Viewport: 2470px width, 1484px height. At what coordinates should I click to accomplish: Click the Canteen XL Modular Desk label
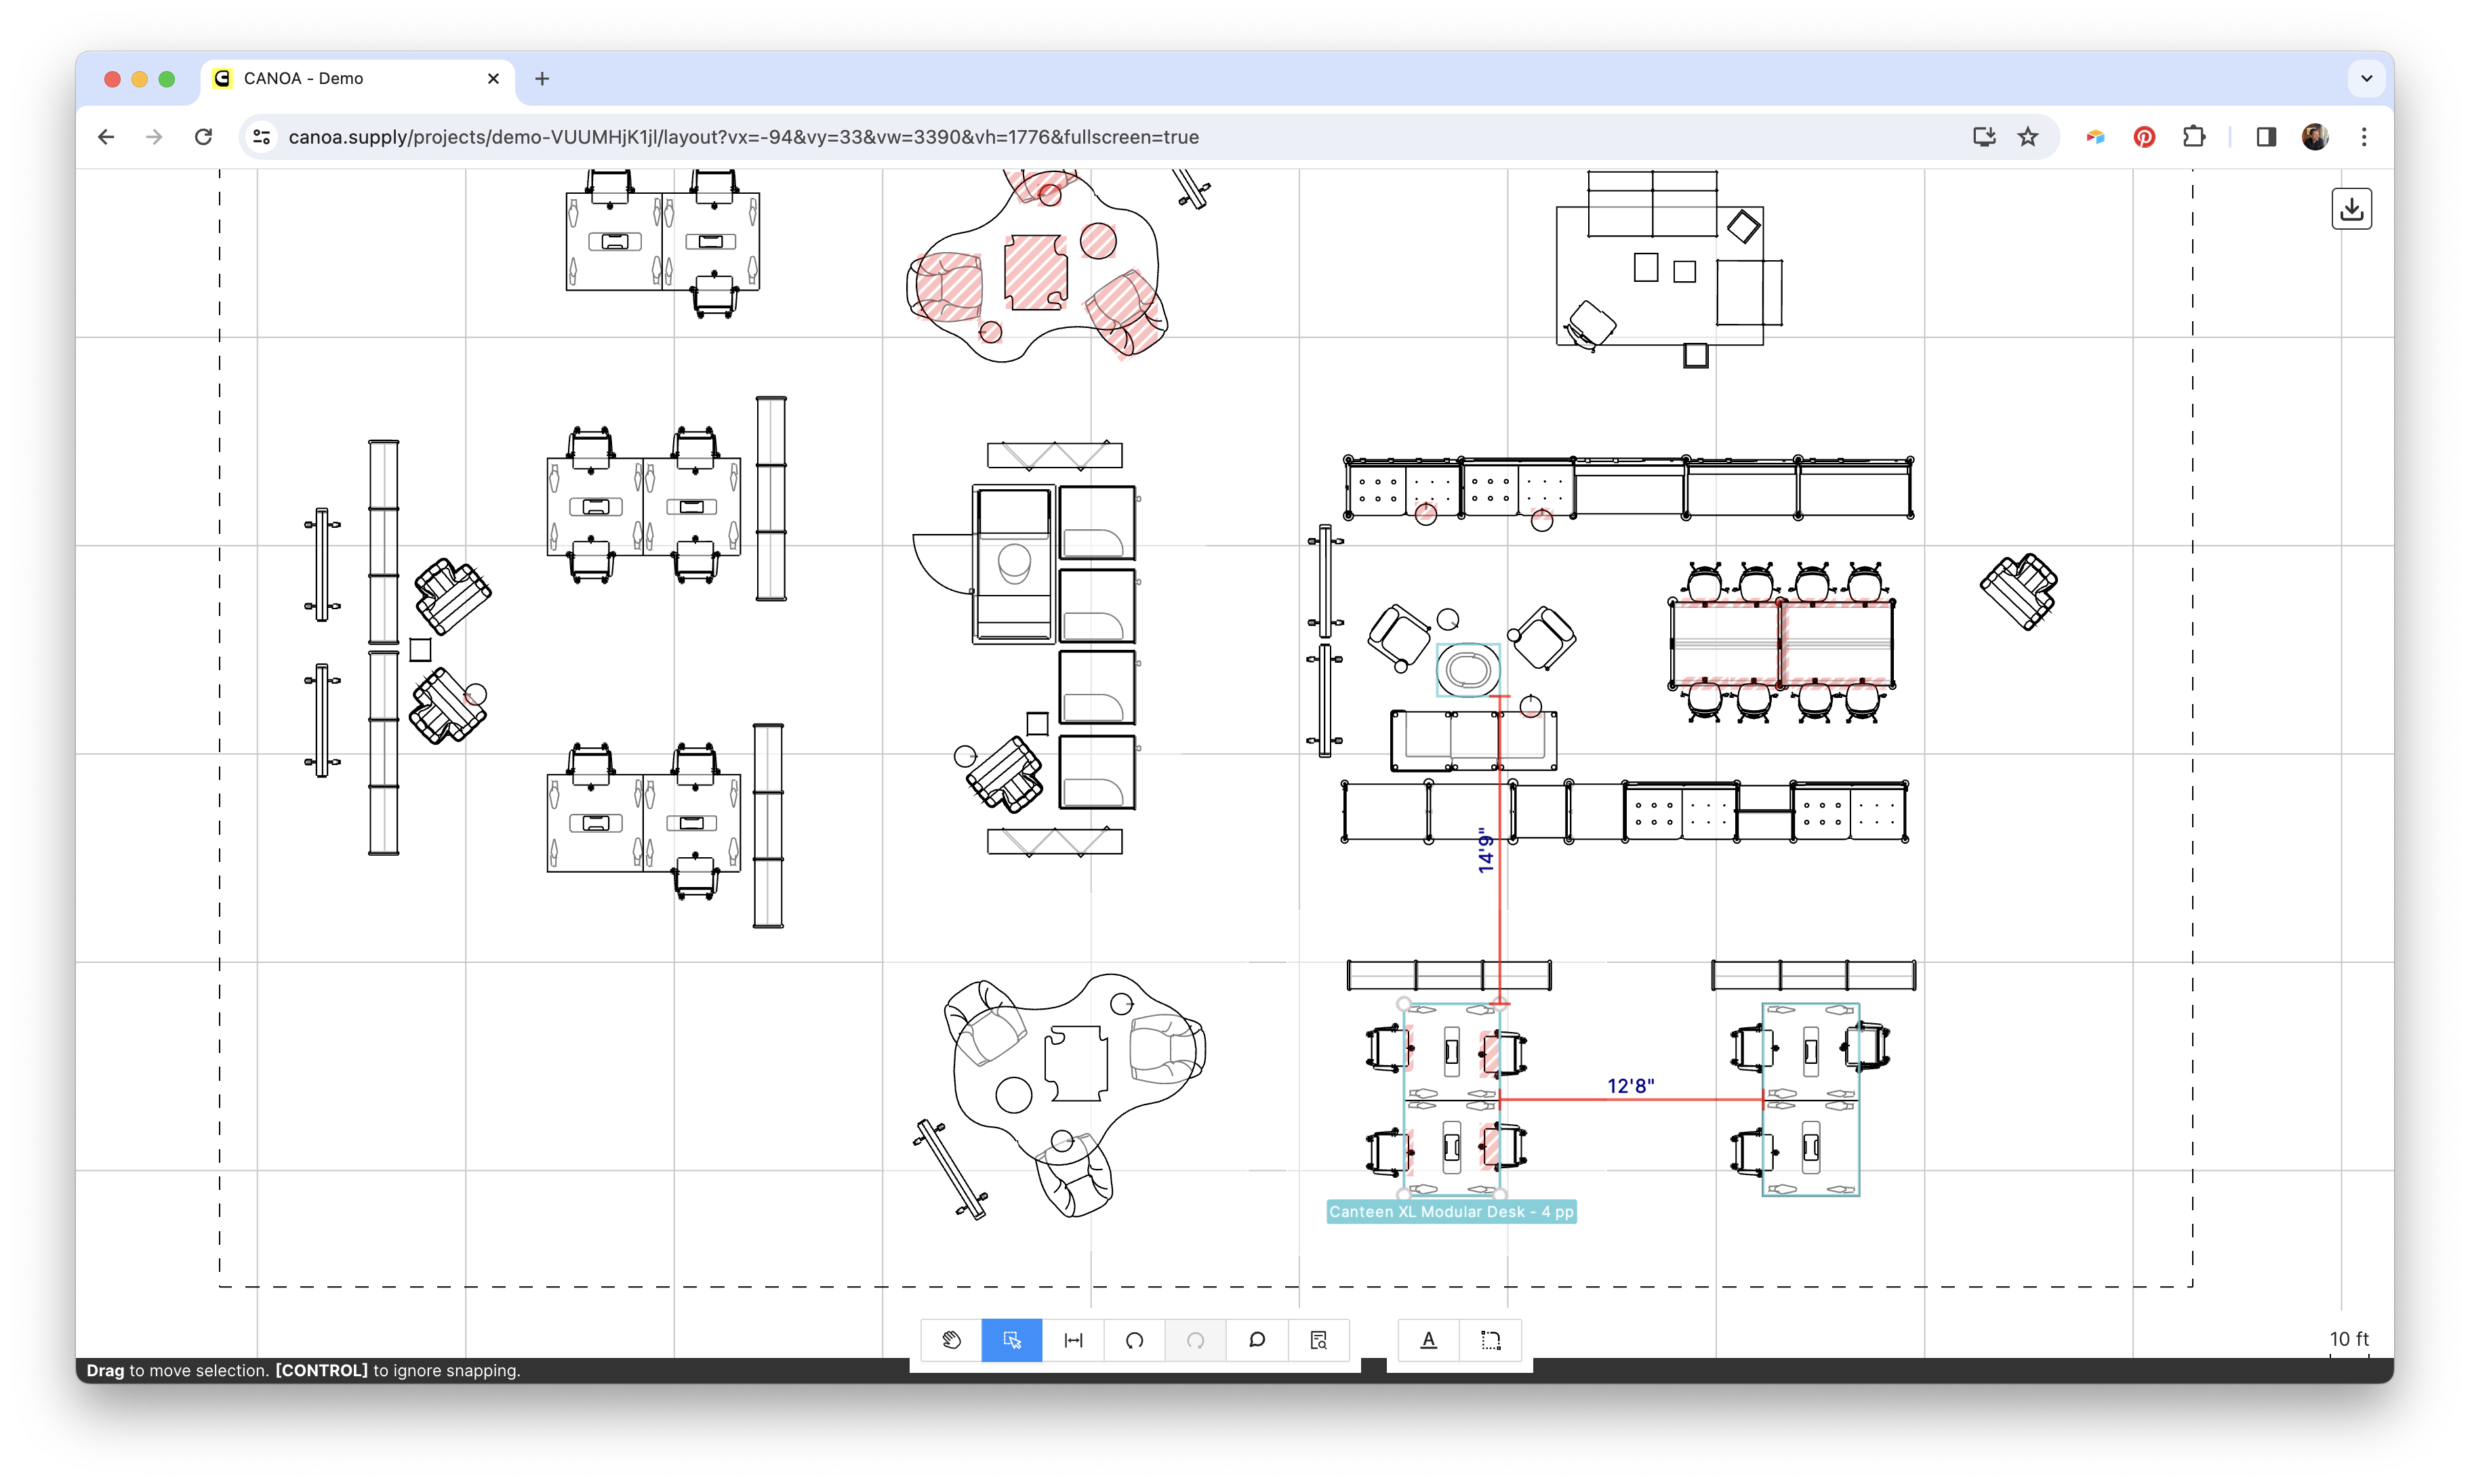(1451, 1211)
